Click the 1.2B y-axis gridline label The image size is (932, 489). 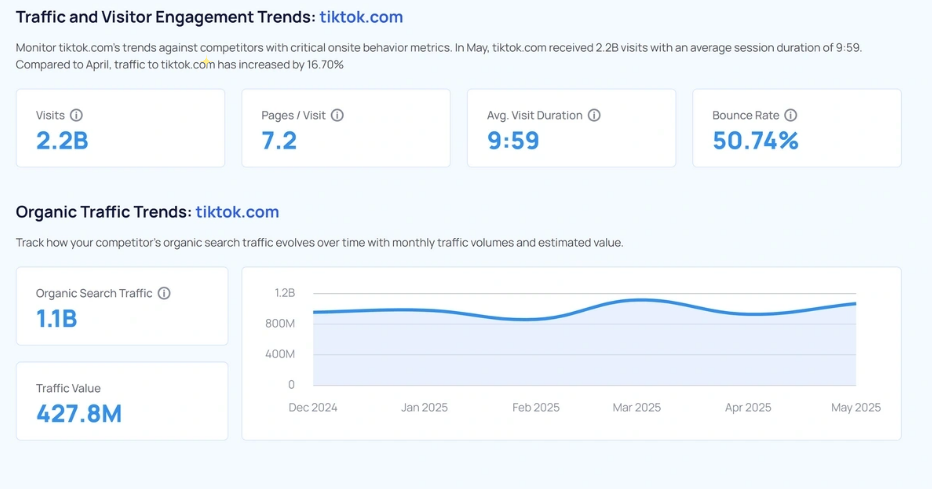pos(284,293)
